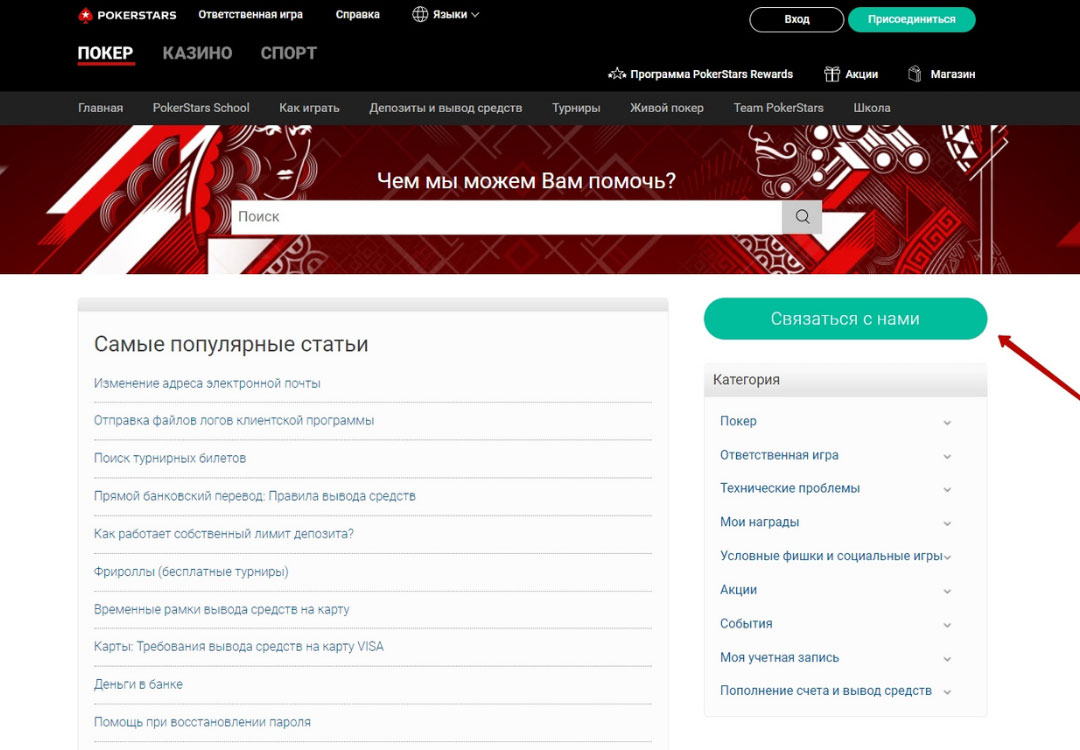The width and height of the screenshot is (1080, 750).
Task: Open Как играть menu item
Action: pos(309,108)
